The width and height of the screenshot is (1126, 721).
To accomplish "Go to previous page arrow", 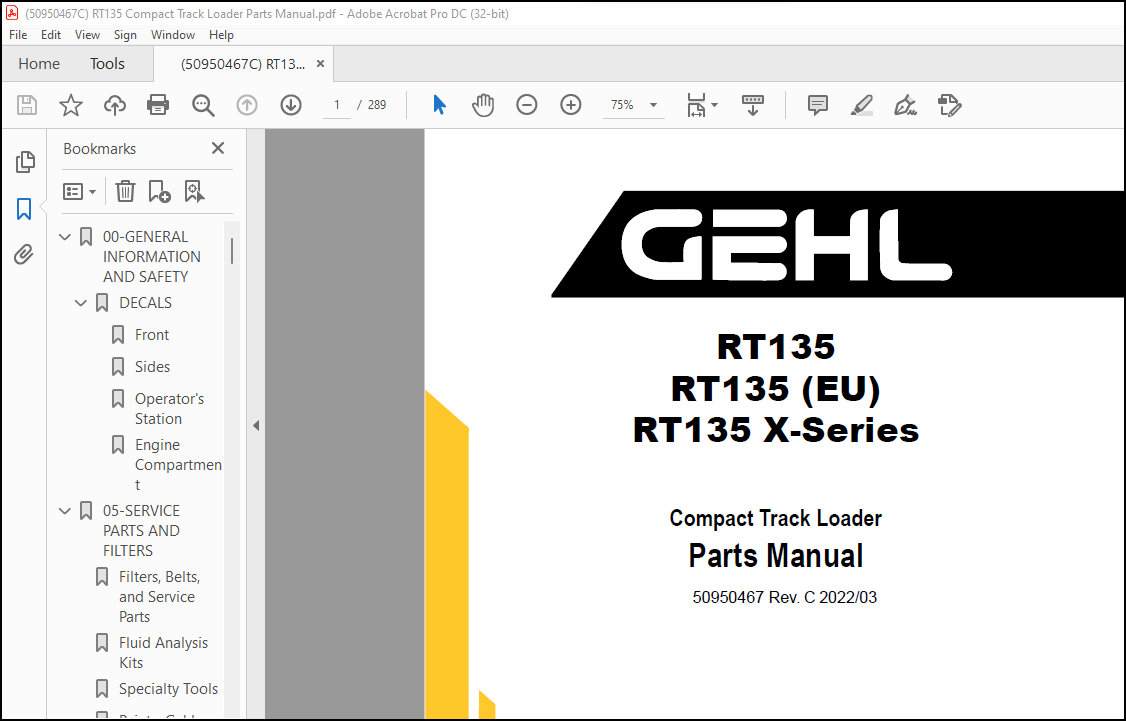I will coord(247,106).
